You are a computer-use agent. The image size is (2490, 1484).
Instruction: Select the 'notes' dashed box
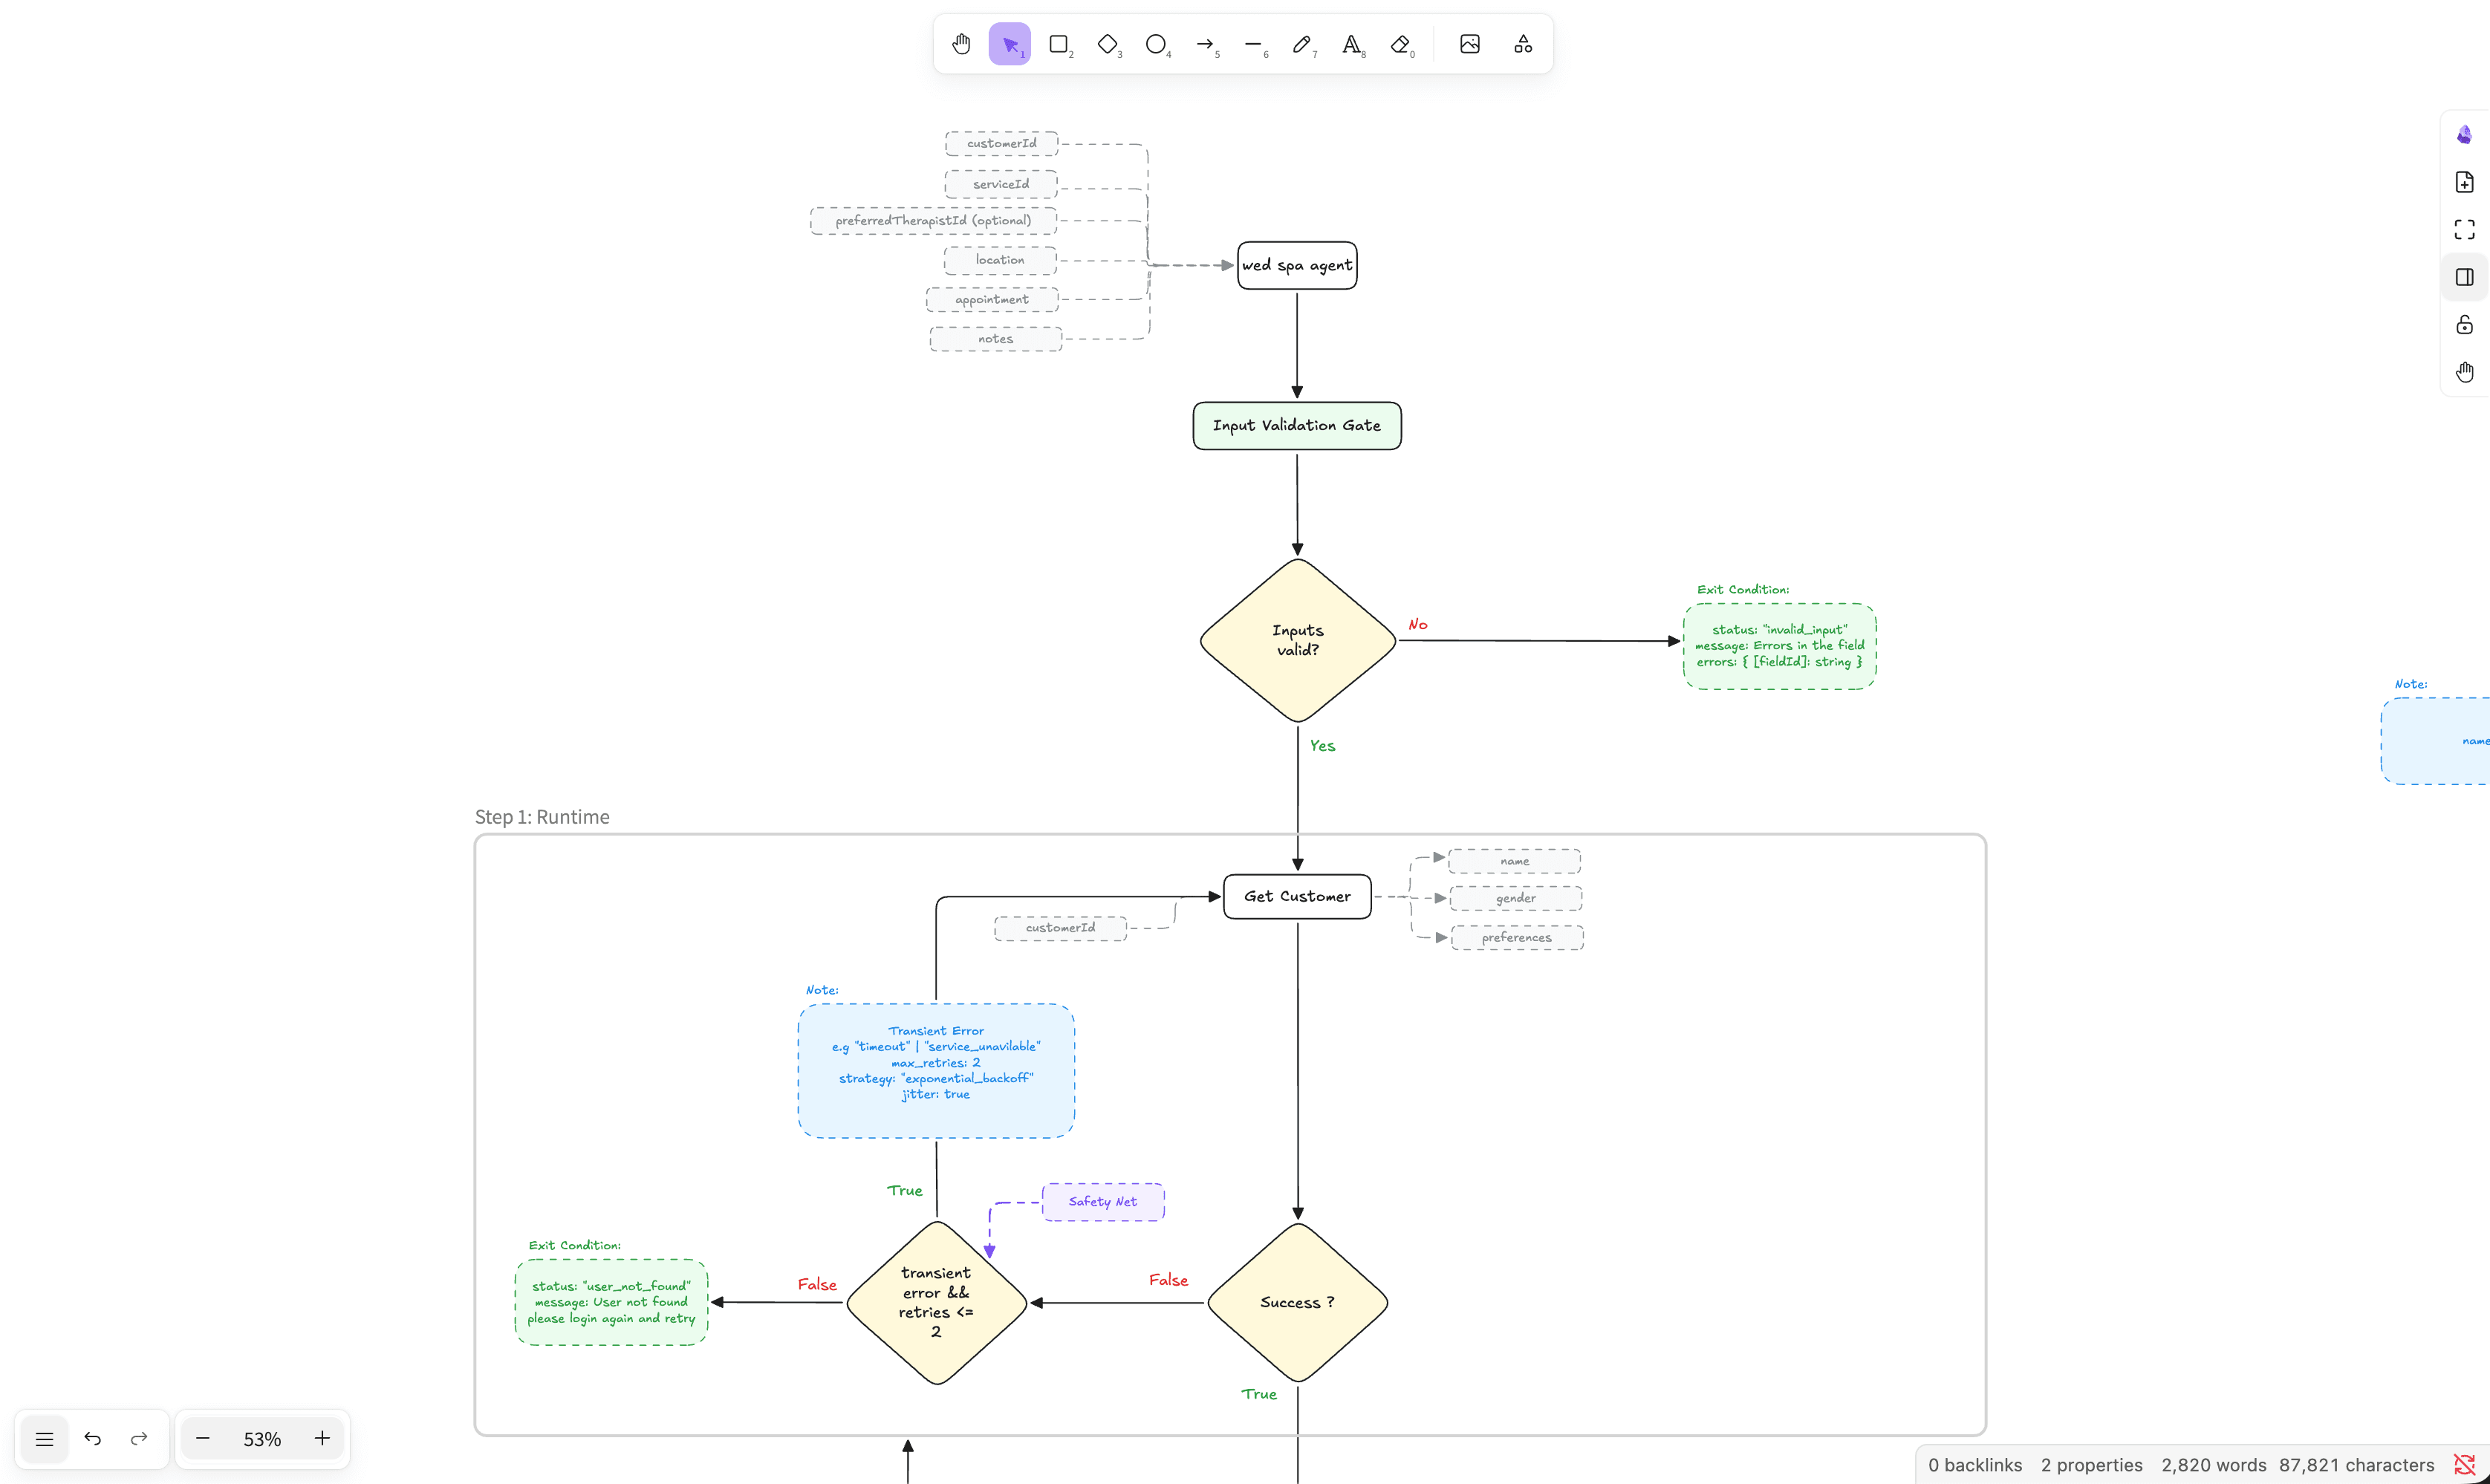pos(996,339)
